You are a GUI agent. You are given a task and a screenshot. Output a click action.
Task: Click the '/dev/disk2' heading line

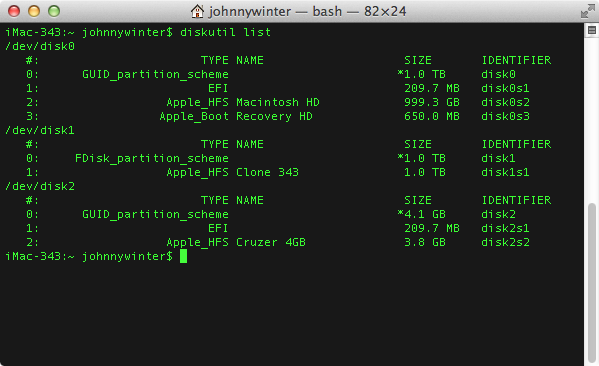40,186
